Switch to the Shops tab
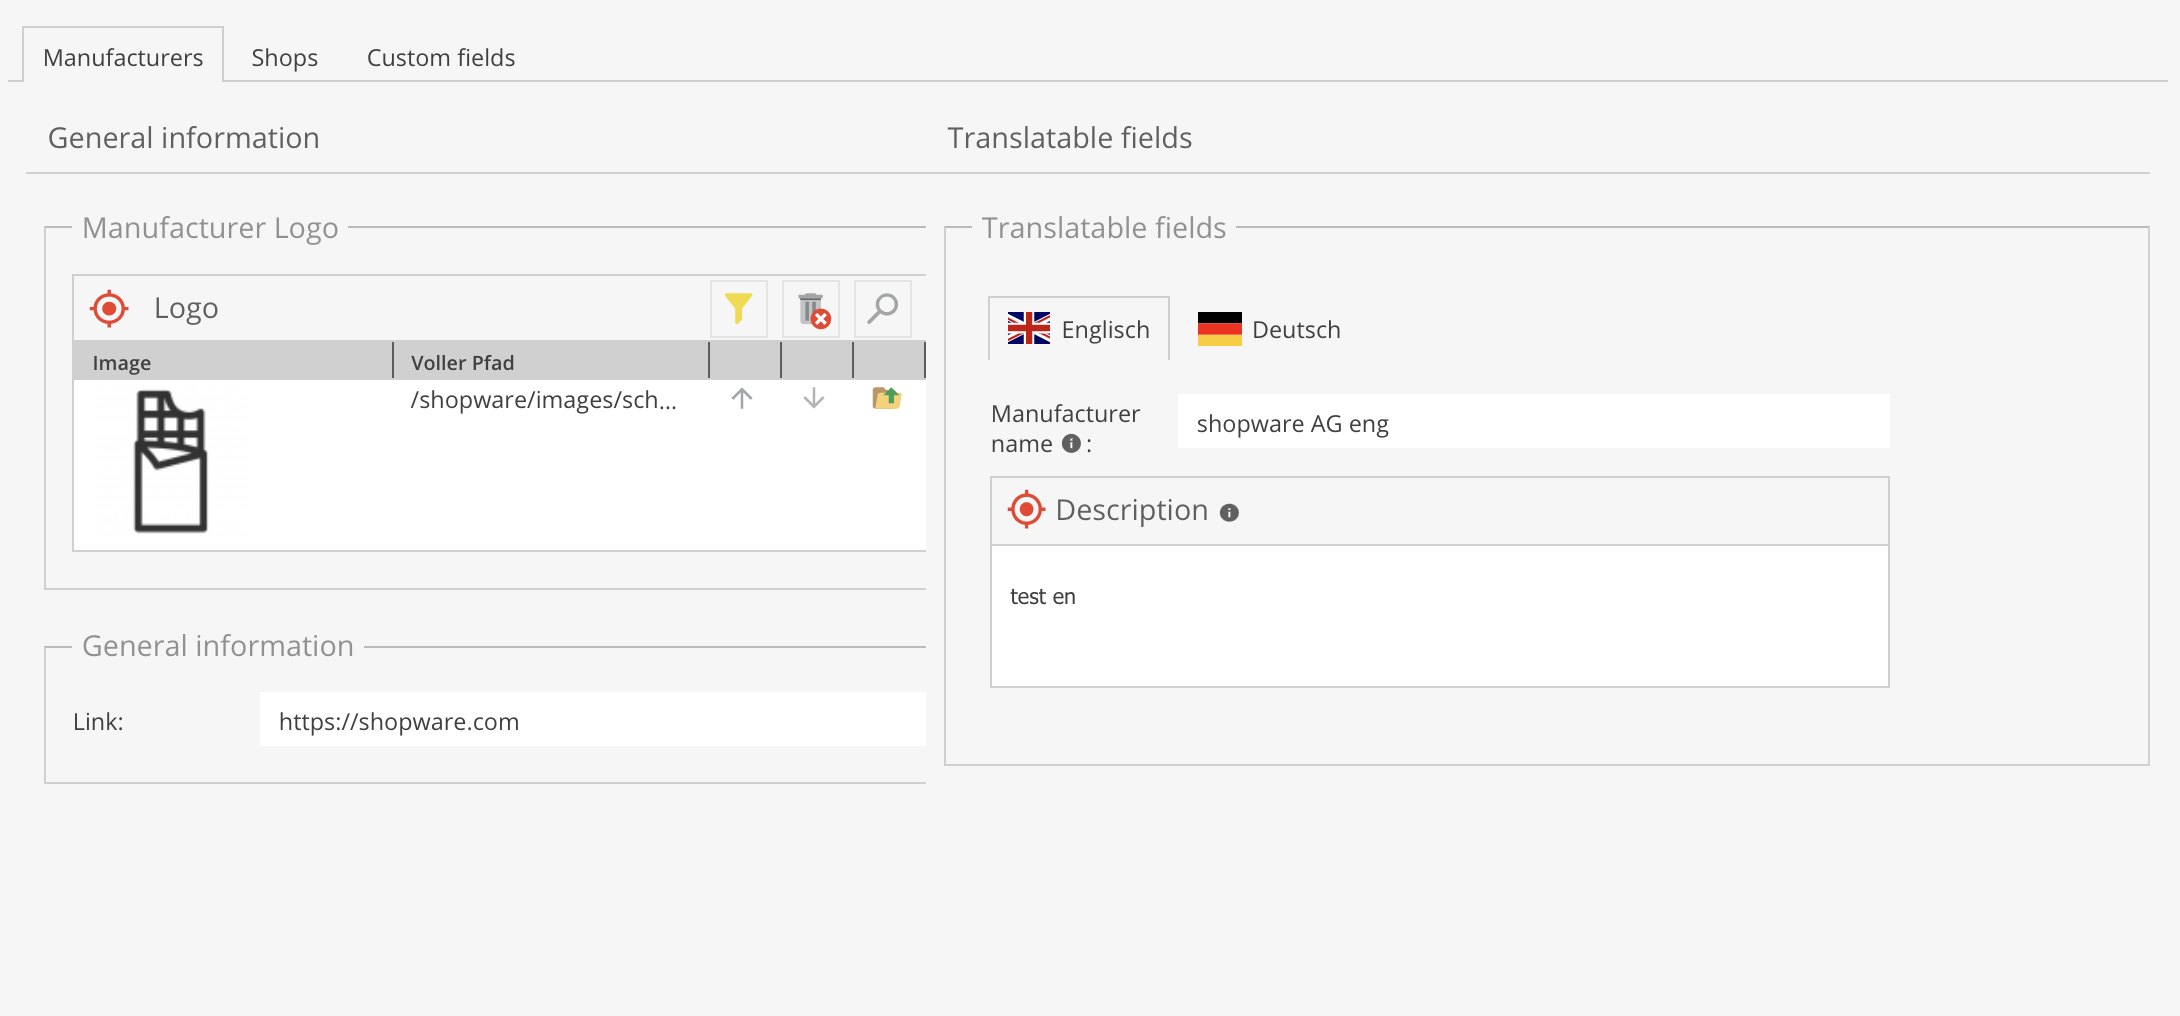 point(284,58)
